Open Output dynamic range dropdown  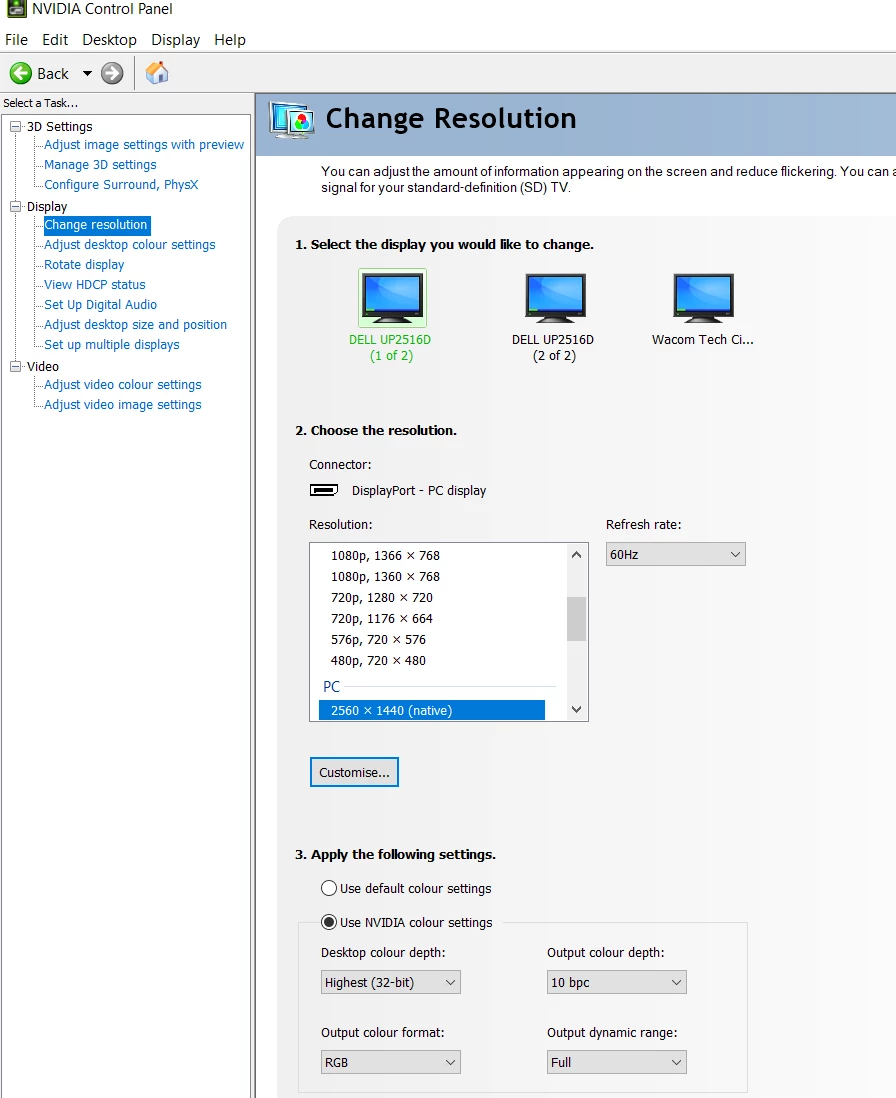[617, 1062]
